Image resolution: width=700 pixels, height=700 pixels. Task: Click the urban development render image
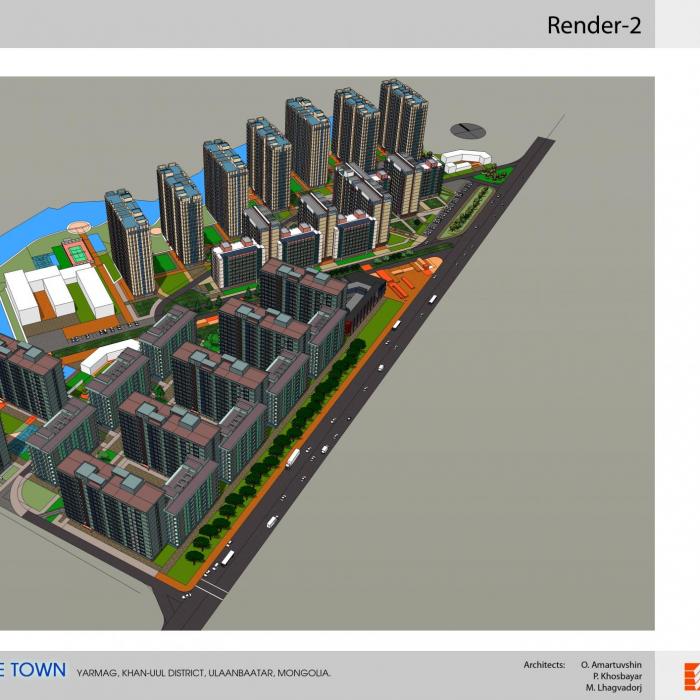click(327, 353)
